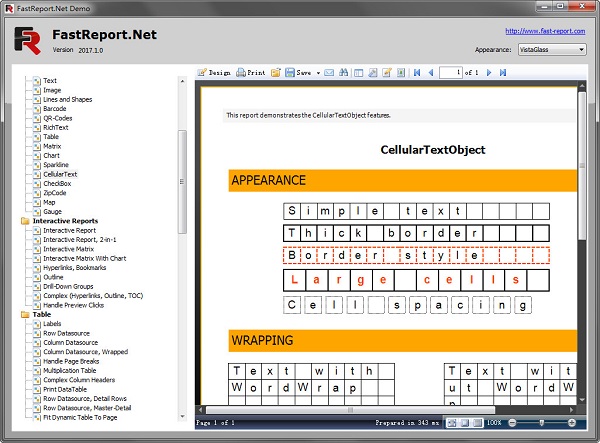Viewport: 600px width, 443px height.
Task: Go to first page arrow
Action: [417, 72]
